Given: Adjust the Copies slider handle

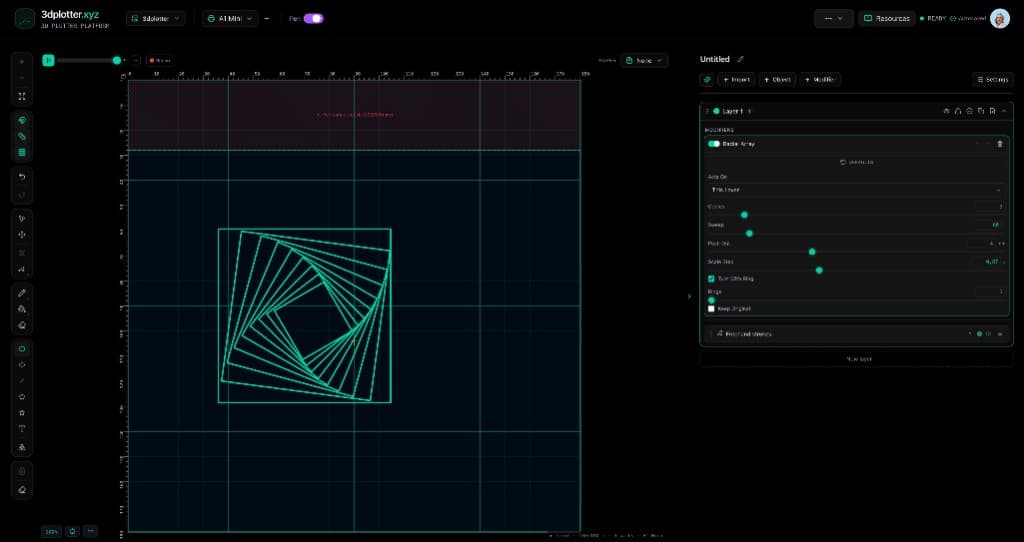Looking at the screenshot, I should (x=744, y=215).
